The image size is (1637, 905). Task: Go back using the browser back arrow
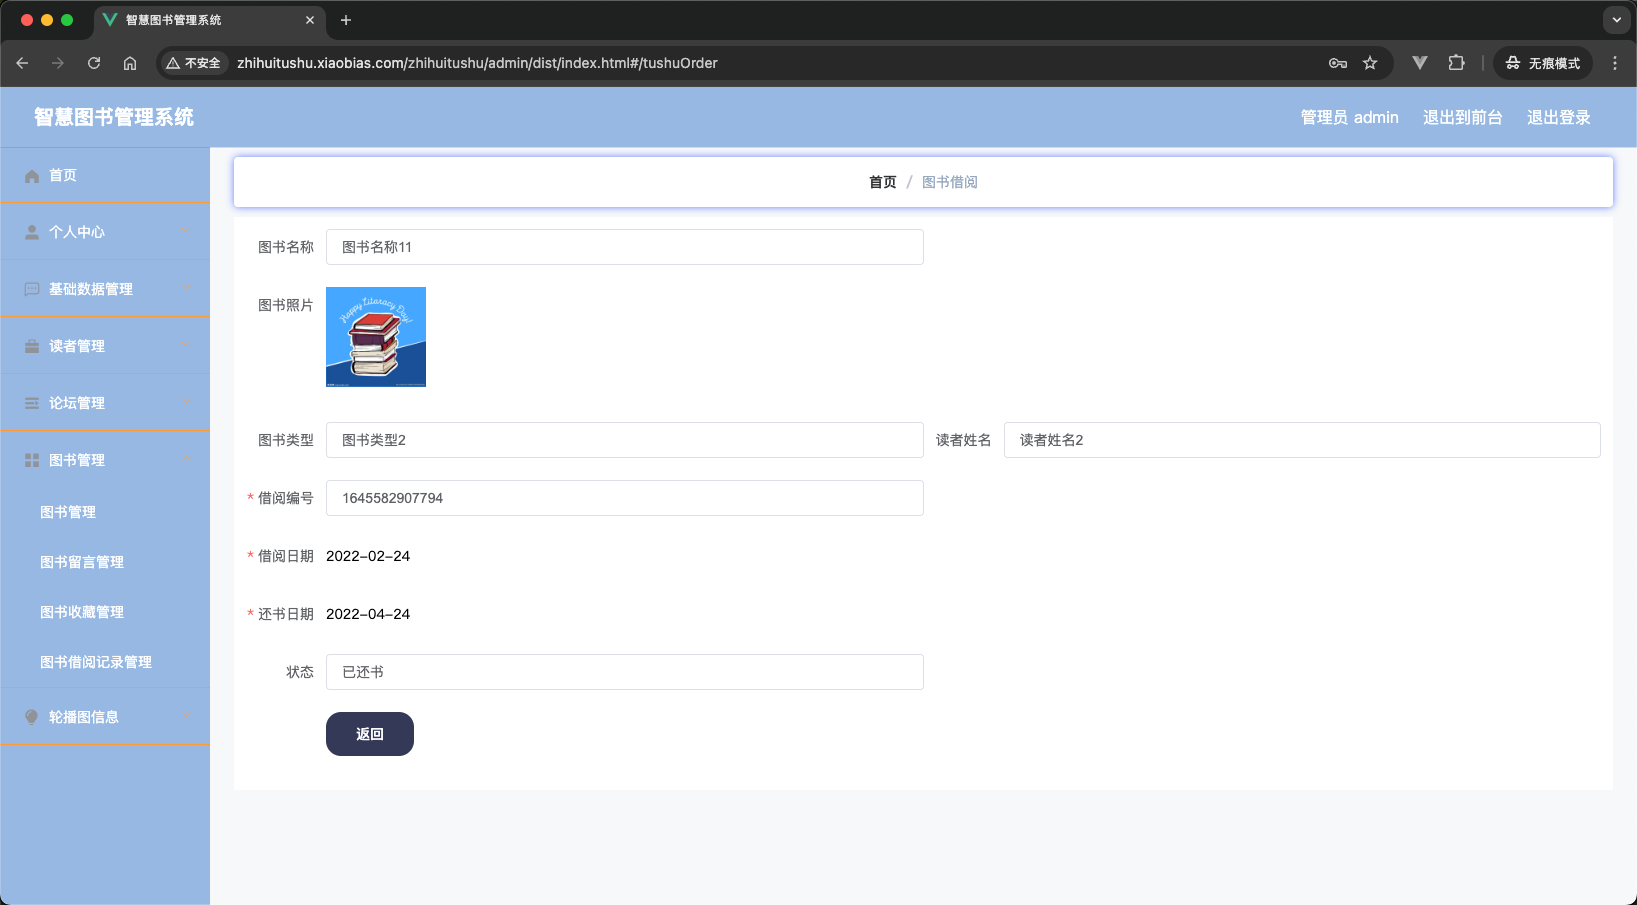(x=22, y=63)
